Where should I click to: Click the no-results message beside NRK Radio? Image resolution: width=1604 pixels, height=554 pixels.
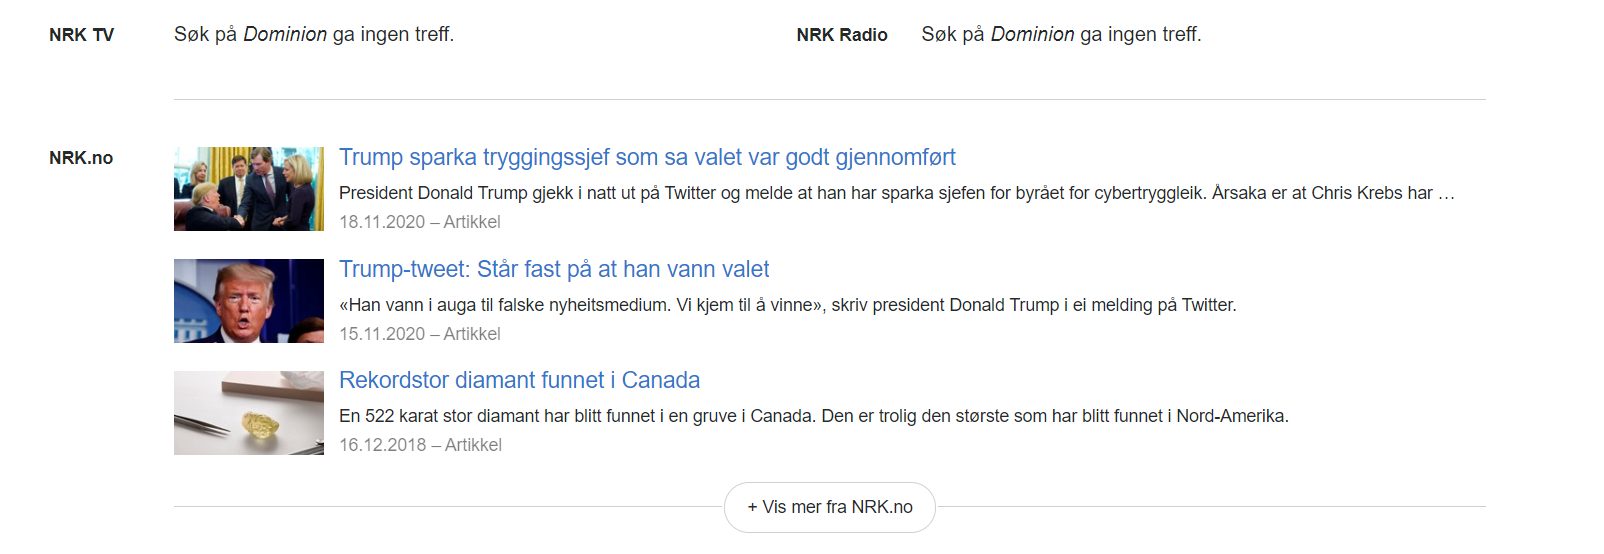coord(1061,35)
